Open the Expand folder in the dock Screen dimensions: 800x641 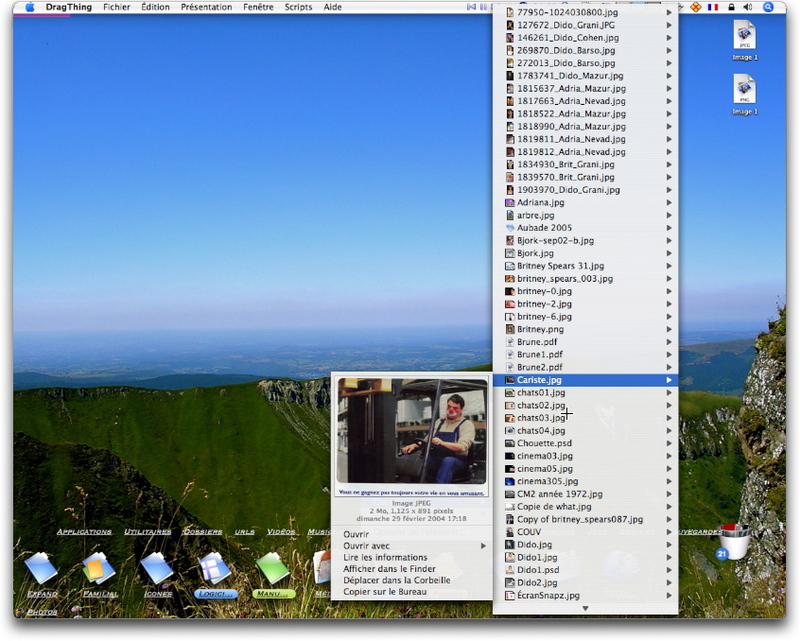(x=41, y=569)
